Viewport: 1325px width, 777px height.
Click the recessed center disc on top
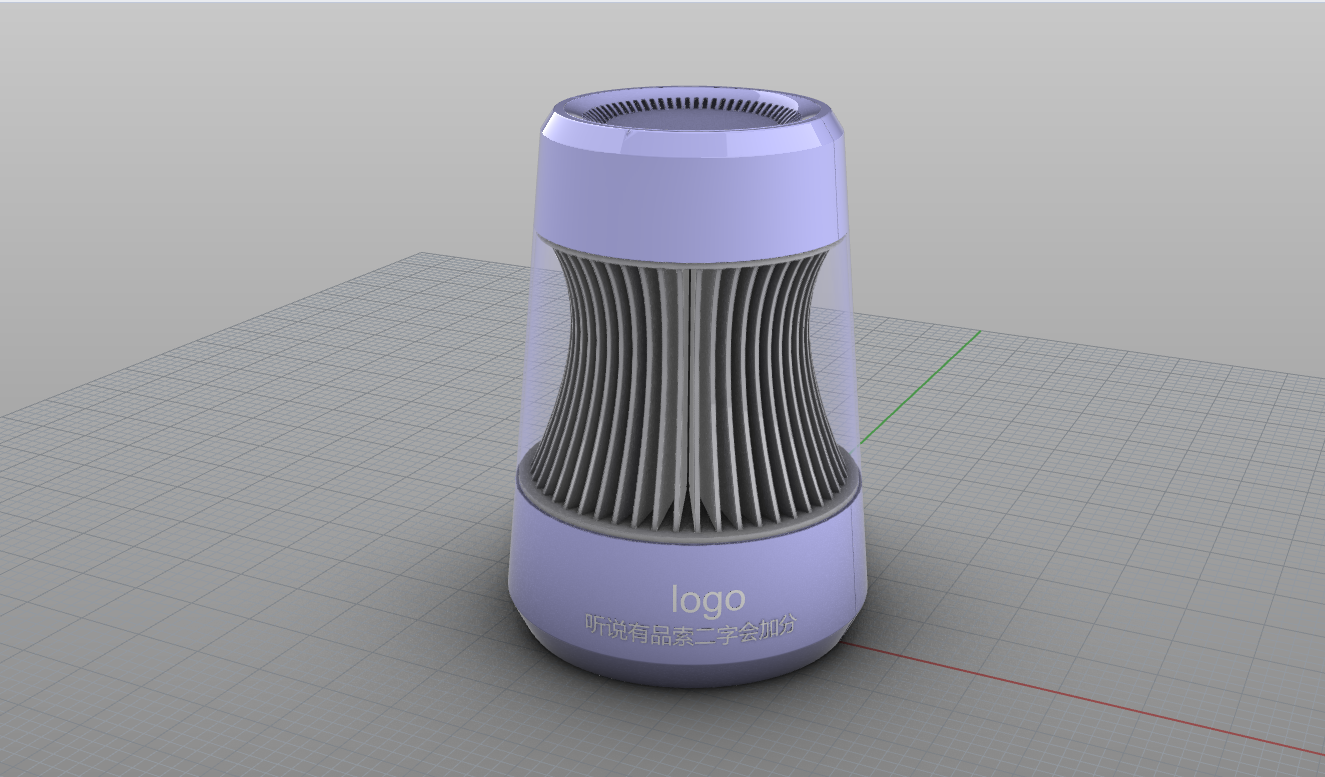tap(690, 123)
